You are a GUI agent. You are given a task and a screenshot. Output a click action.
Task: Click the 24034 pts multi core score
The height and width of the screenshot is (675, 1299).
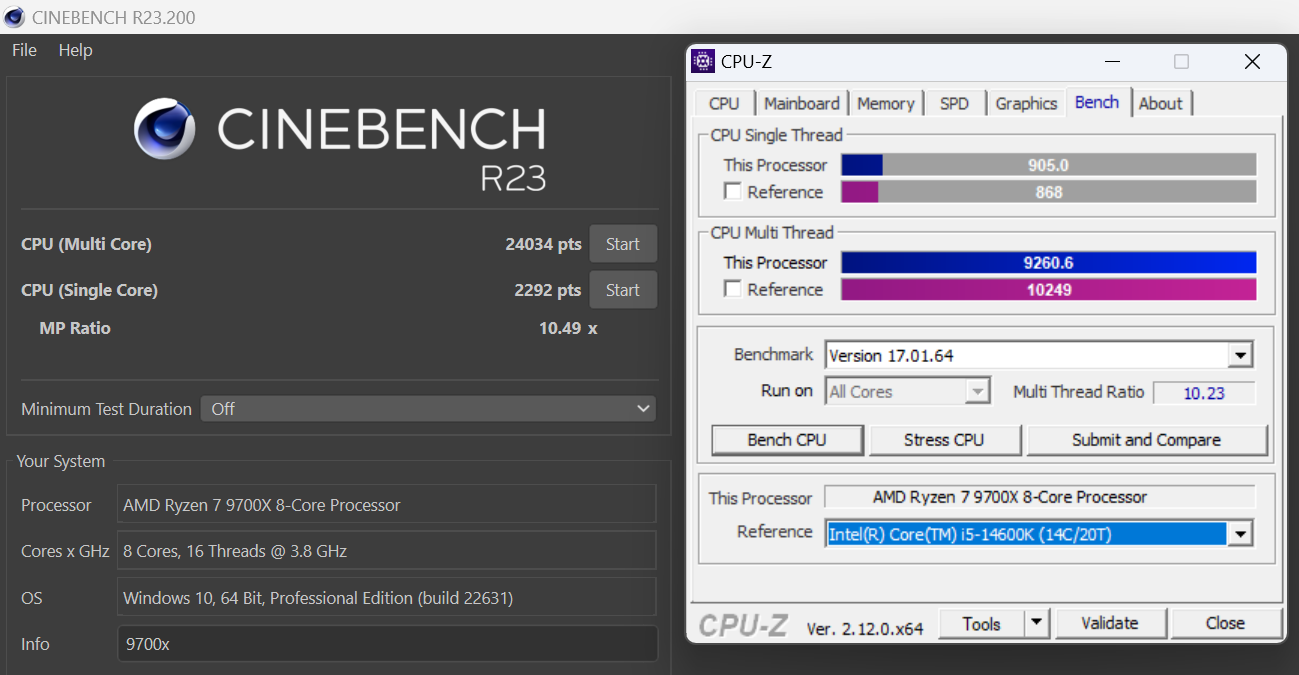pos(543,244)
